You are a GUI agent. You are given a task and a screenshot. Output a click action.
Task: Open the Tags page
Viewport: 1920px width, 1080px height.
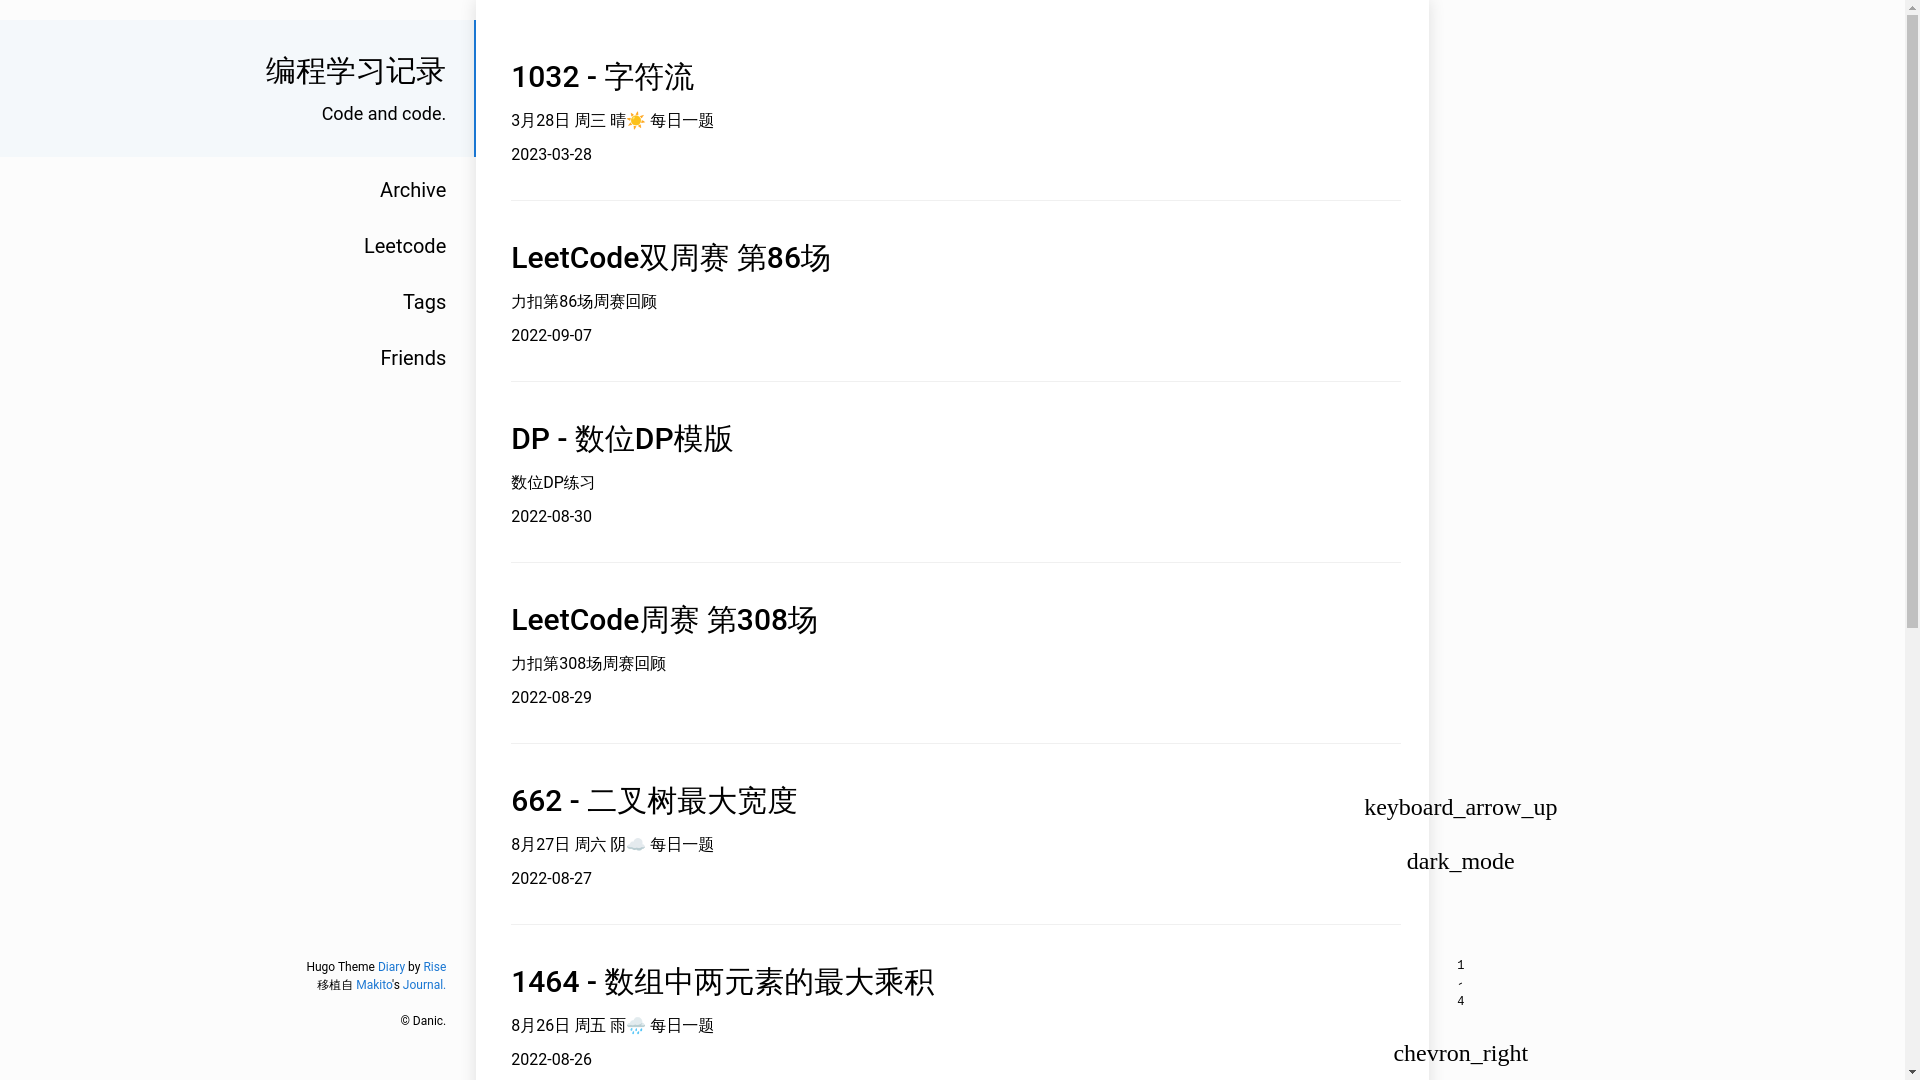click(424, 302)
